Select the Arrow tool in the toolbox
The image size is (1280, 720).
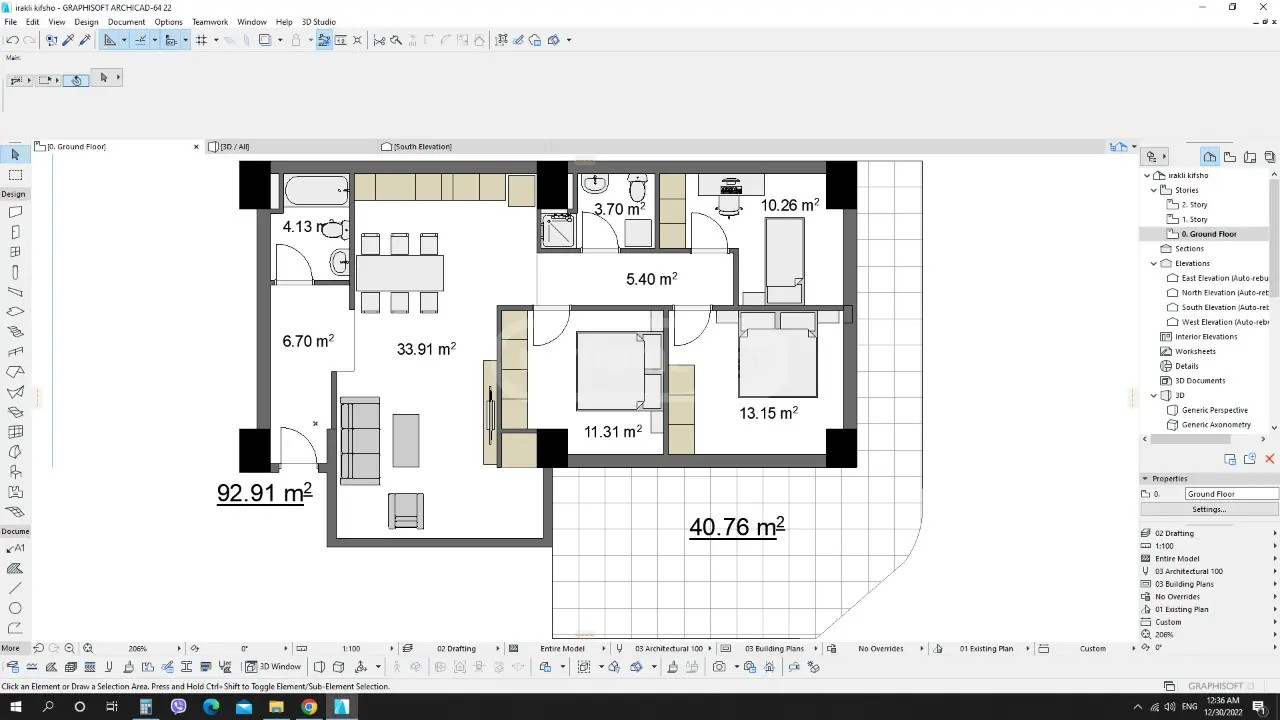(x=15, y=154)
